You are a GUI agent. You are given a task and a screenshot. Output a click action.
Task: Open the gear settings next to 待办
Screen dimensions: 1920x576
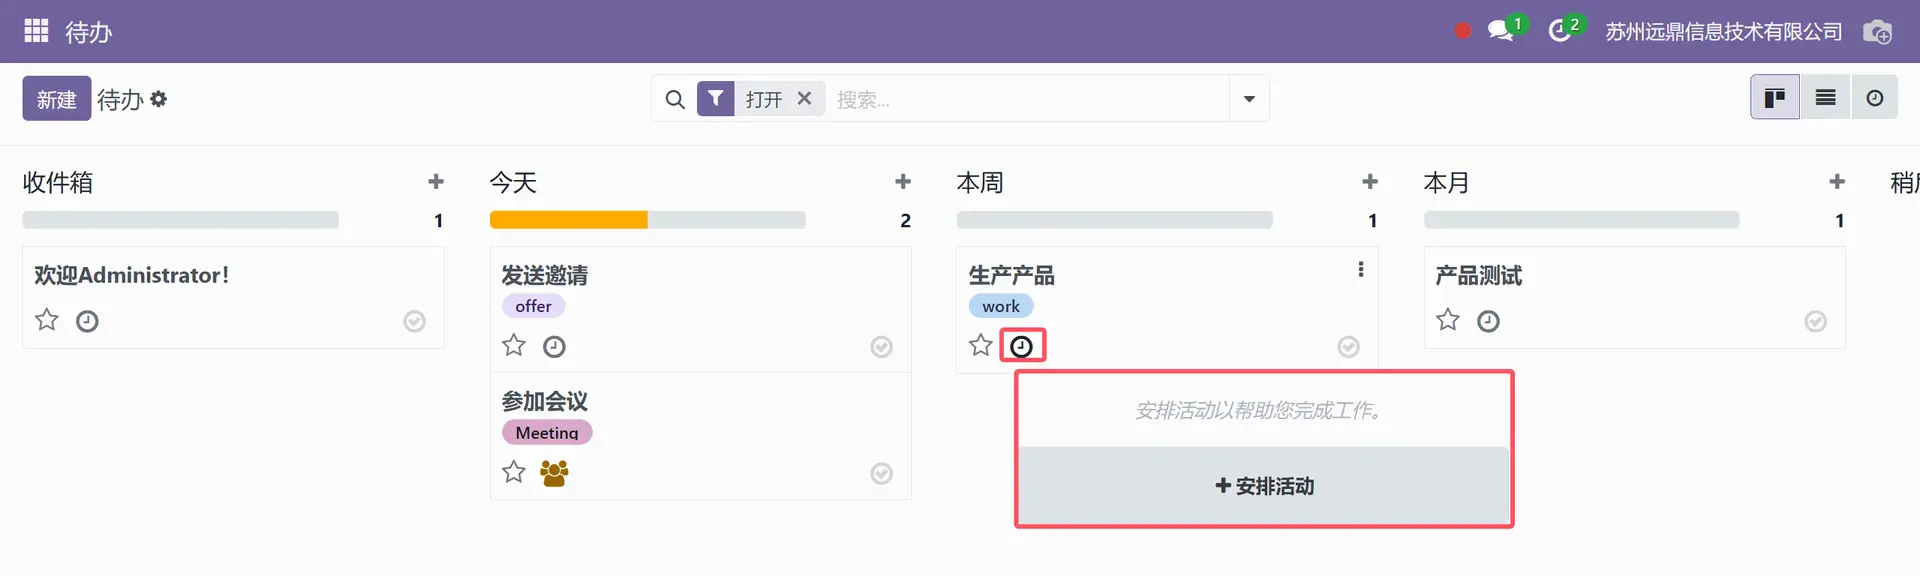(158, 99)
